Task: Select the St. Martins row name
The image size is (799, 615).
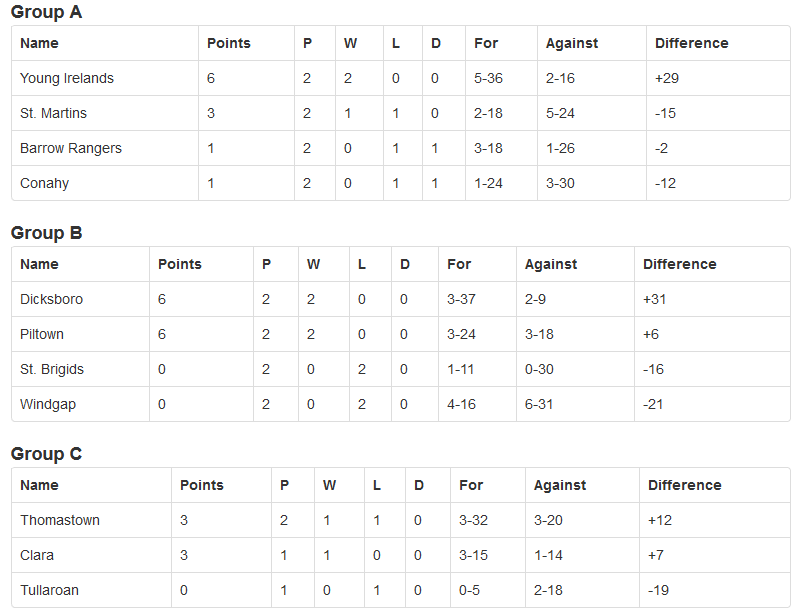Action: point(54,113)
